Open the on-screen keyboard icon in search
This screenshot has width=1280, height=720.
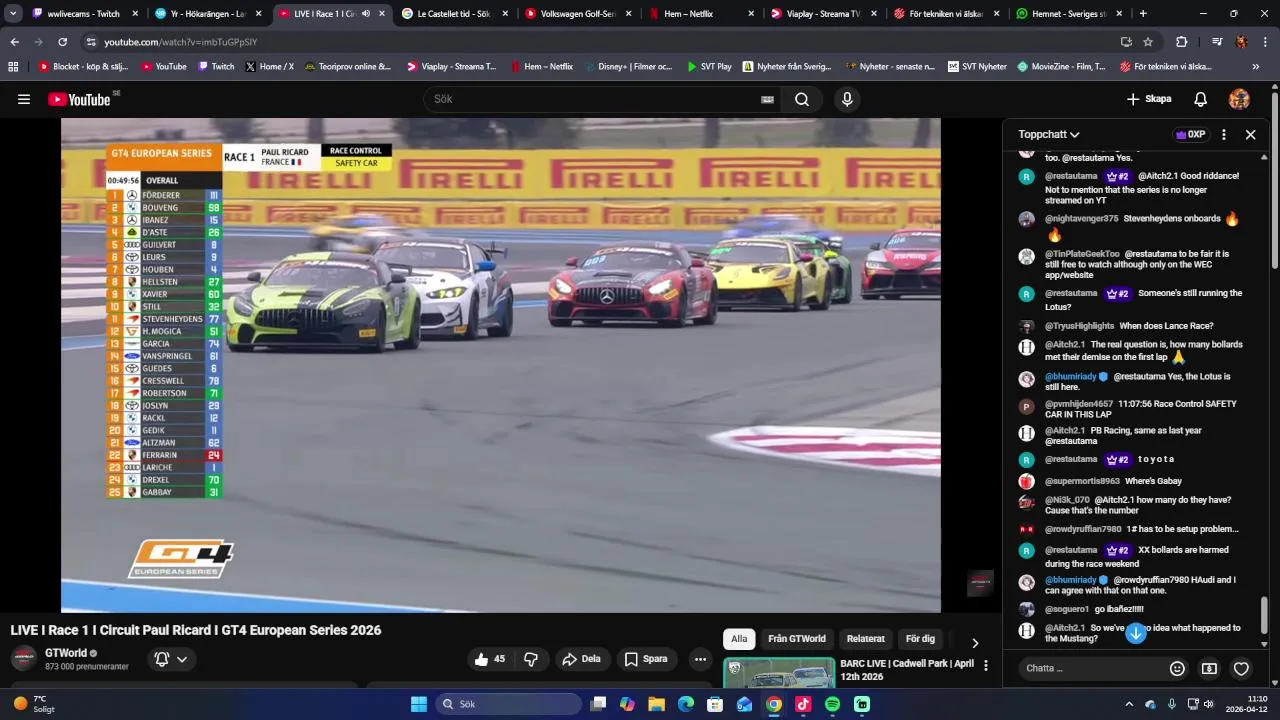[x=767, y=99]
